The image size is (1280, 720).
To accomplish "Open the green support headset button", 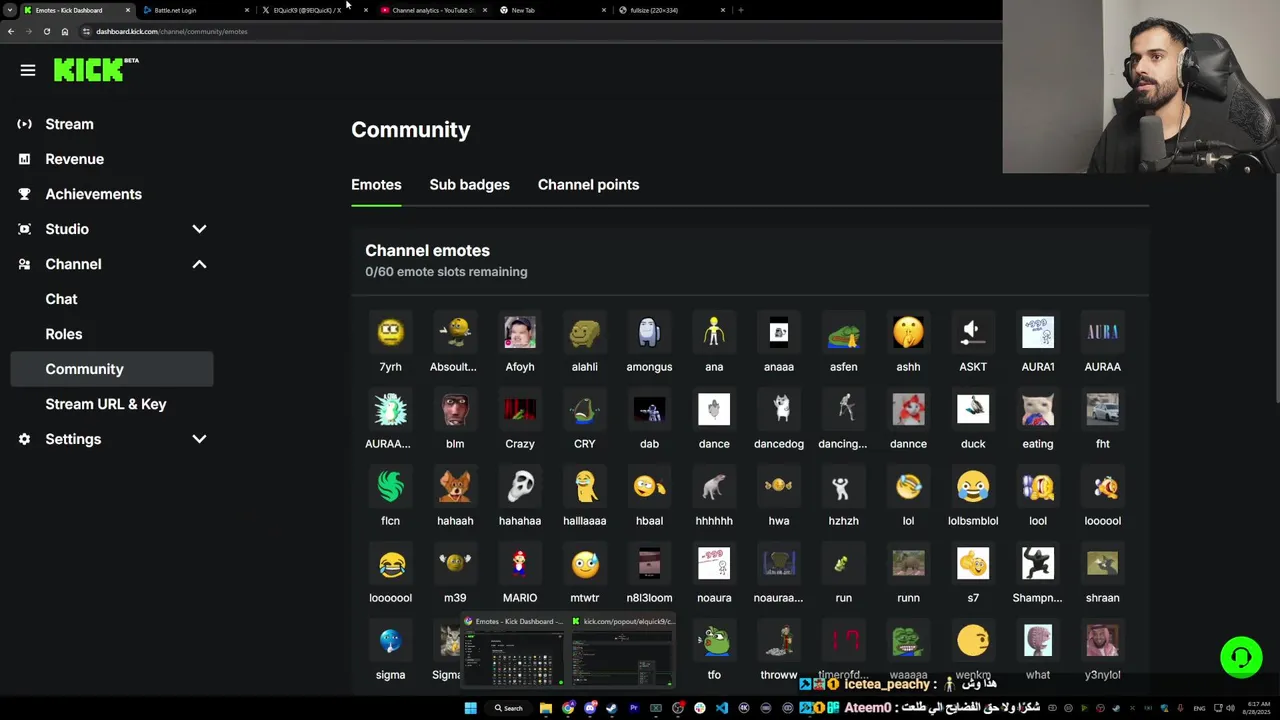I will click(1241, 657).
